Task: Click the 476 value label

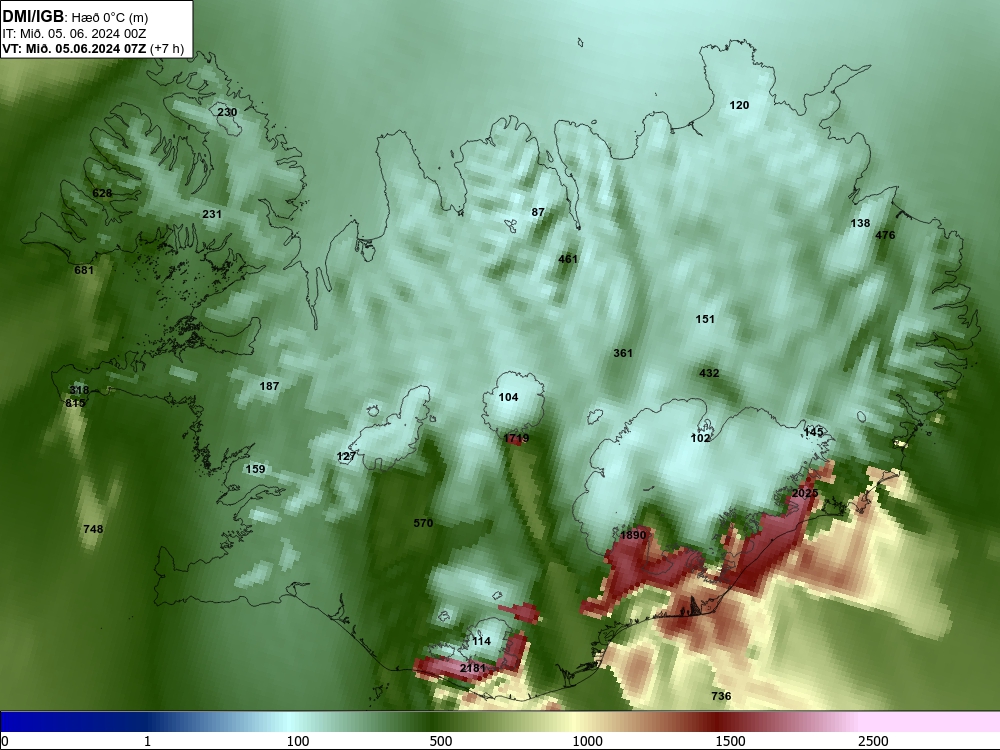Action: [x=885, y=235]
